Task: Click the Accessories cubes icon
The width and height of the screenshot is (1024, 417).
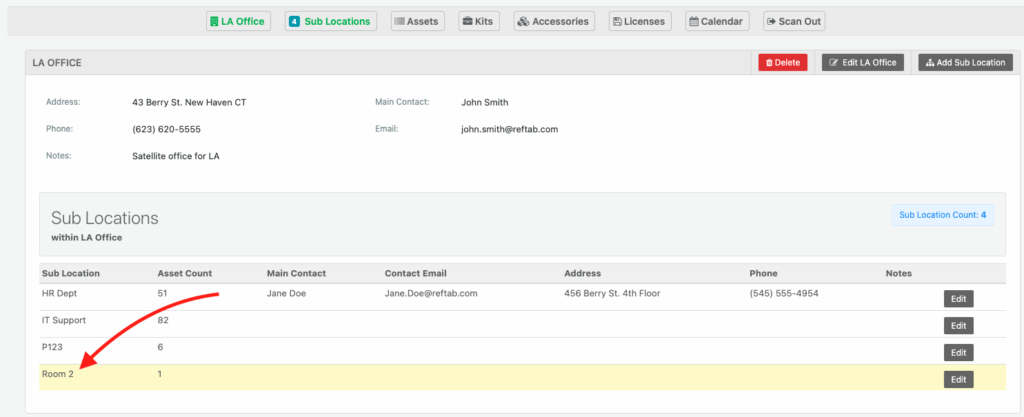Action: [x=523, y=21]
